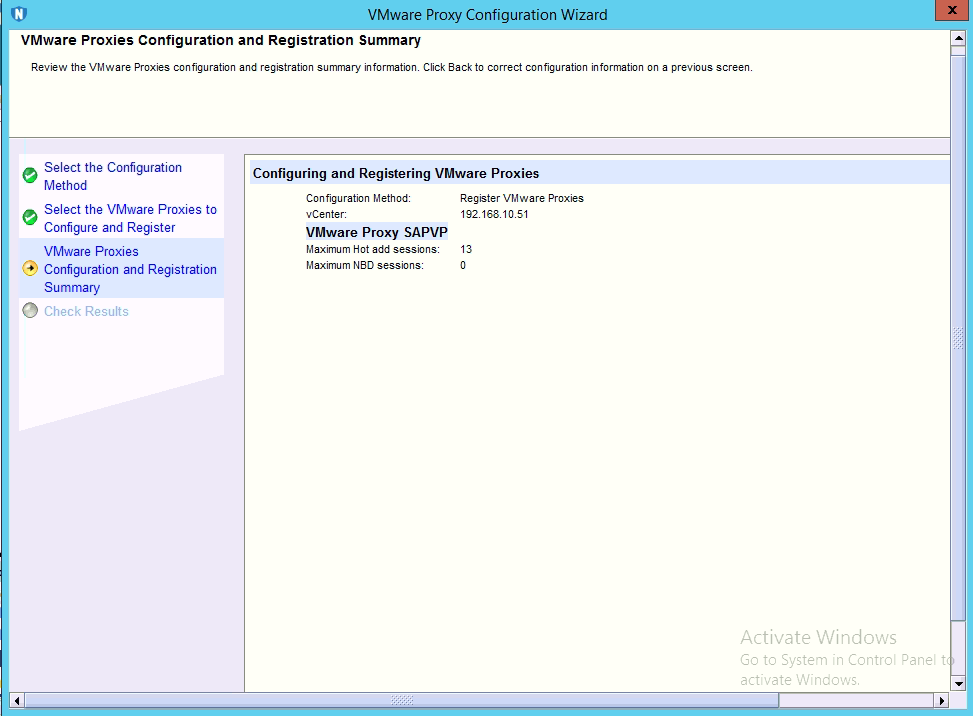Open Select the VMware Proxies to Configure step
The height and width of the screenshot is (716, 973).
click(x=129, y=218)
